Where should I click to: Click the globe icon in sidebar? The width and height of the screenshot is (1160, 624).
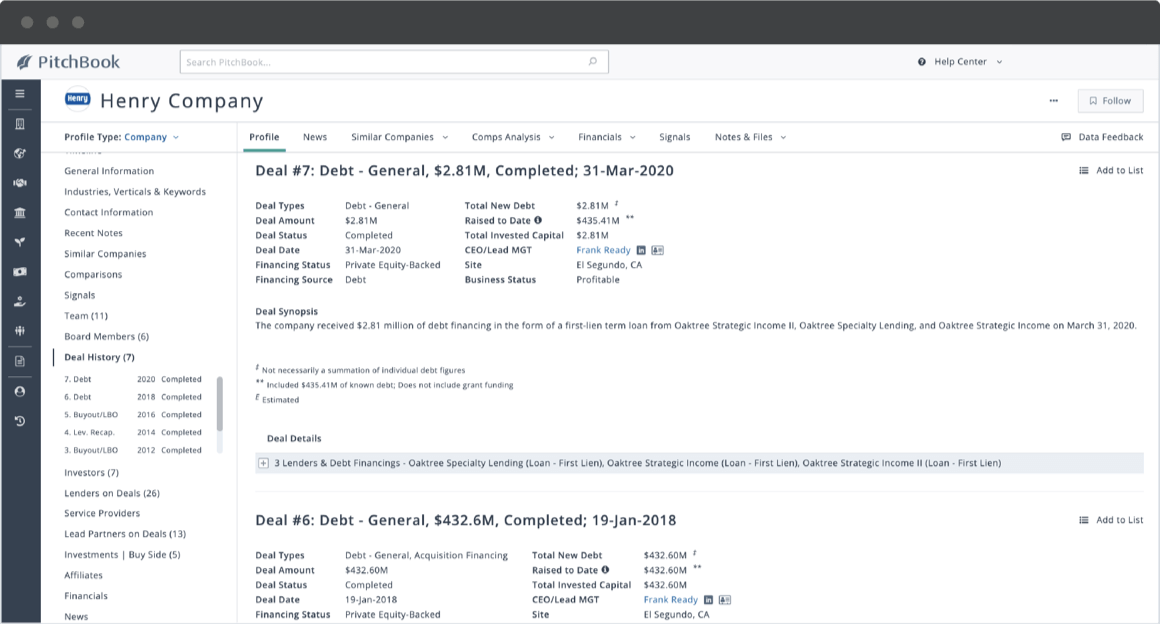pyautogui.click(x=20, y=153)
